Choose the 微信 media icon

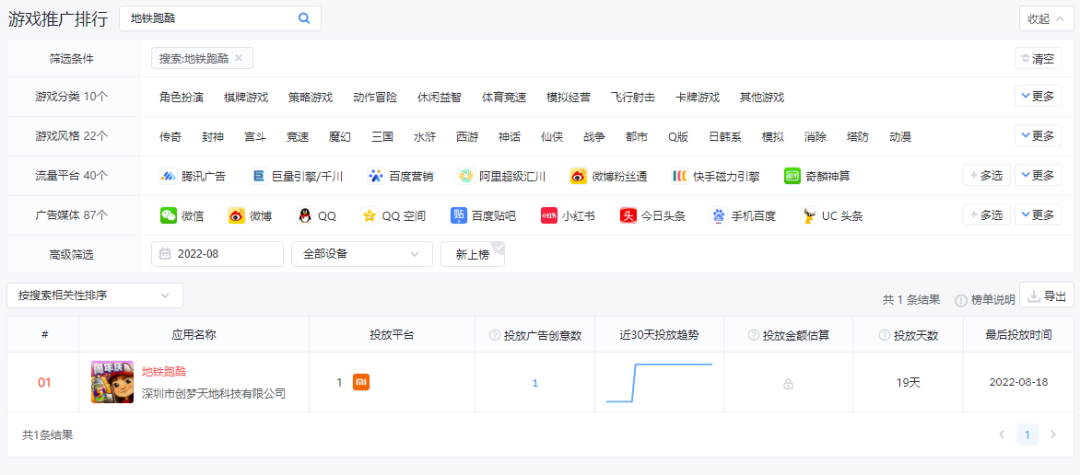click(168, 216)
